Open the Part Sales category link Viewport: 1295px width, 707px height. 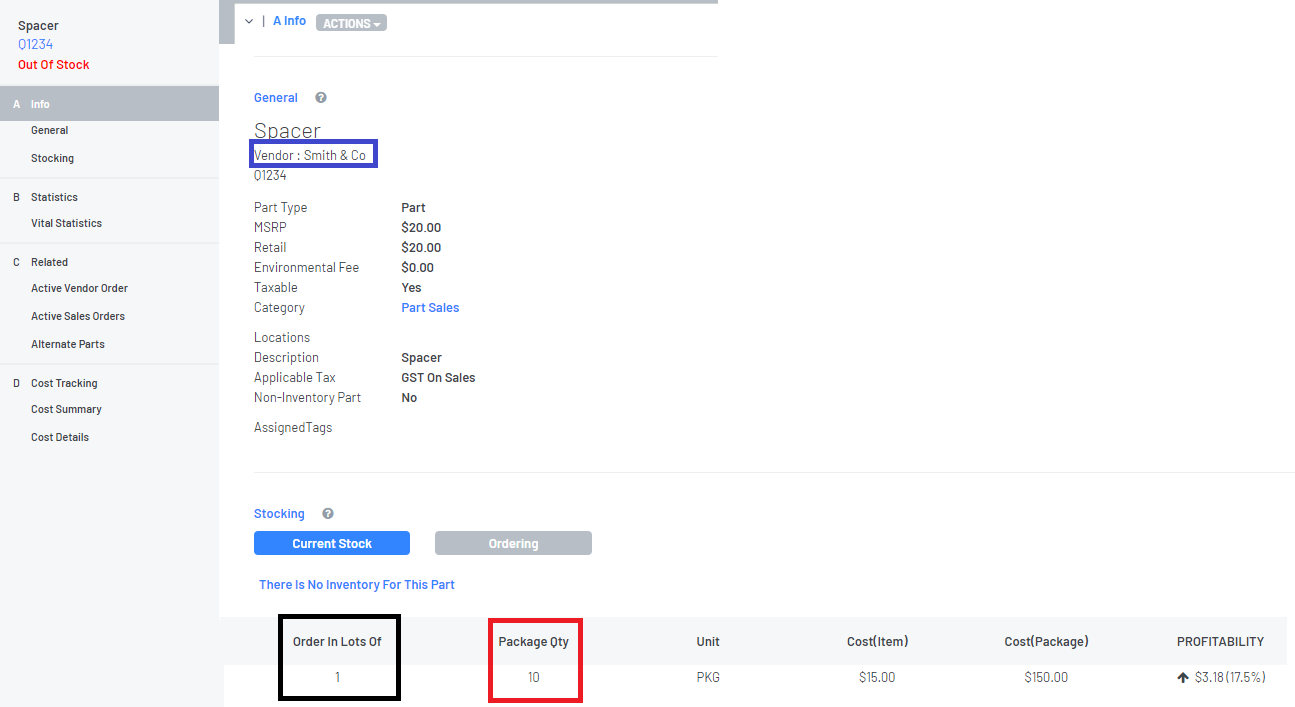coord(430,308)
